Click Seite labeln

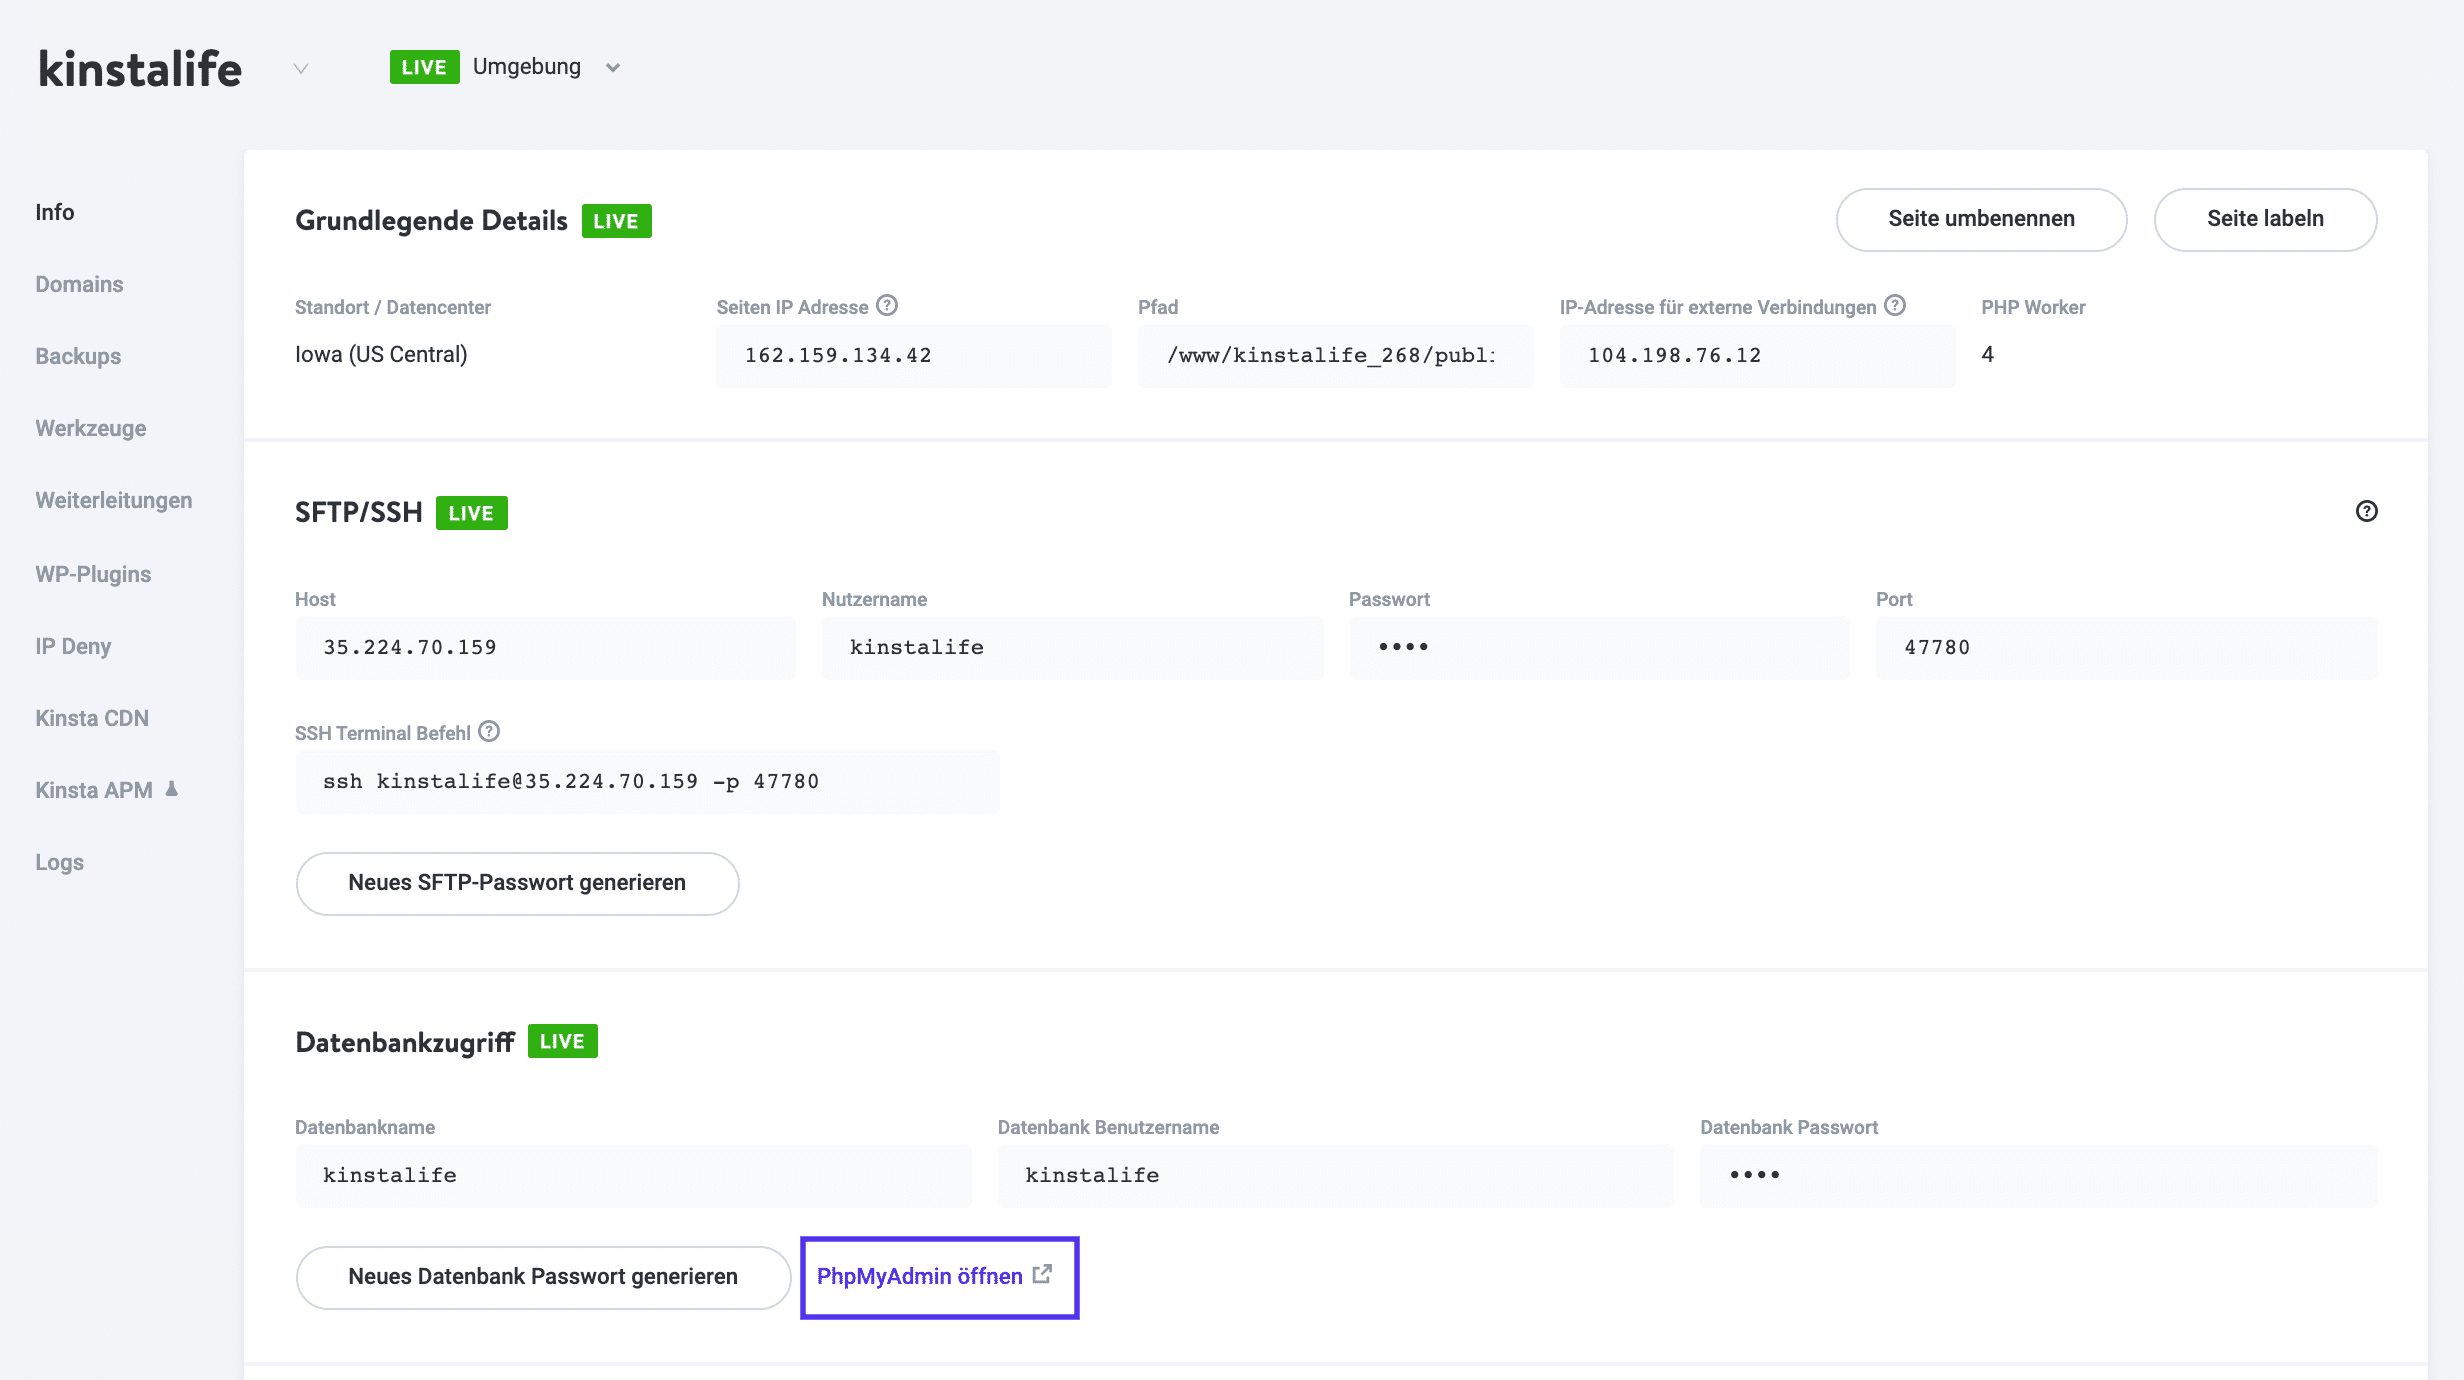point(2265,219)
